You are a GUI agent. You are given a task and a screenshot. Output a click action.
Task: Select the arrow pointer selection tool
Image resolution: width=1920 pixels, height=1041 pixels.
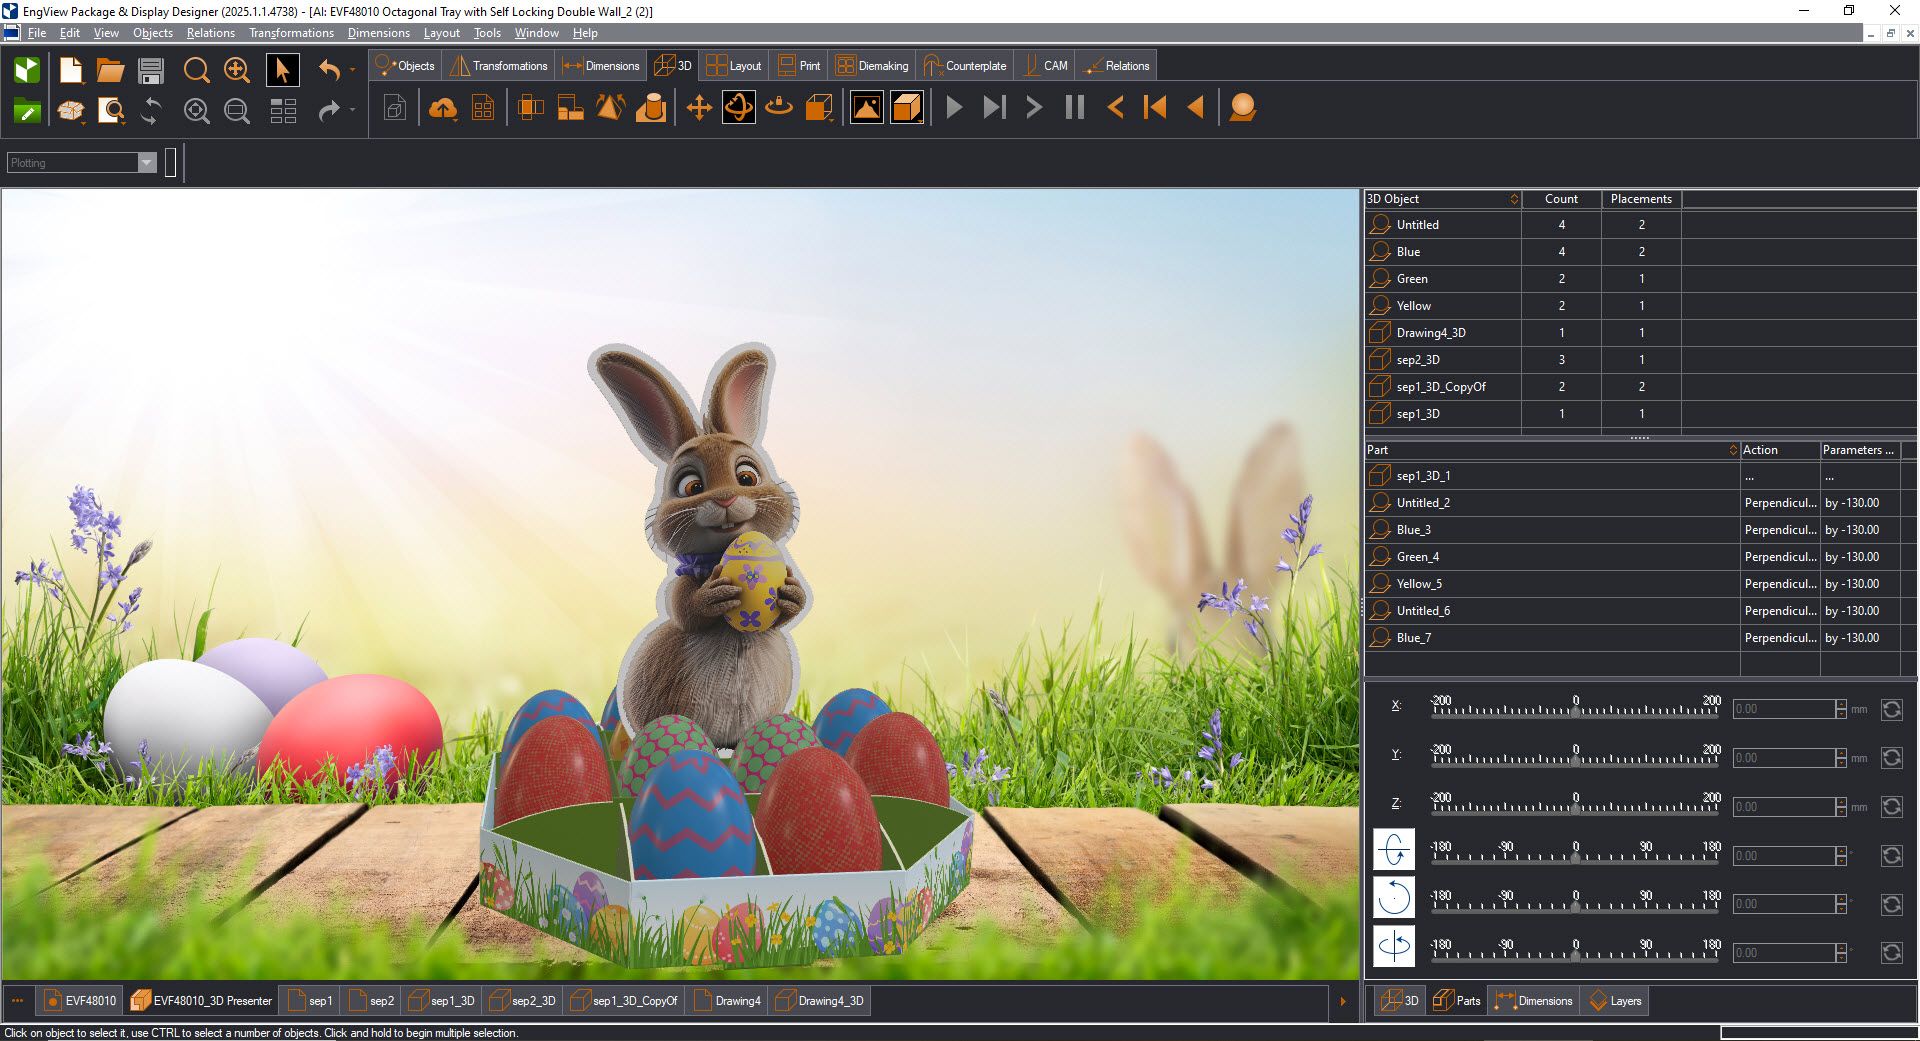click(283, 70)
